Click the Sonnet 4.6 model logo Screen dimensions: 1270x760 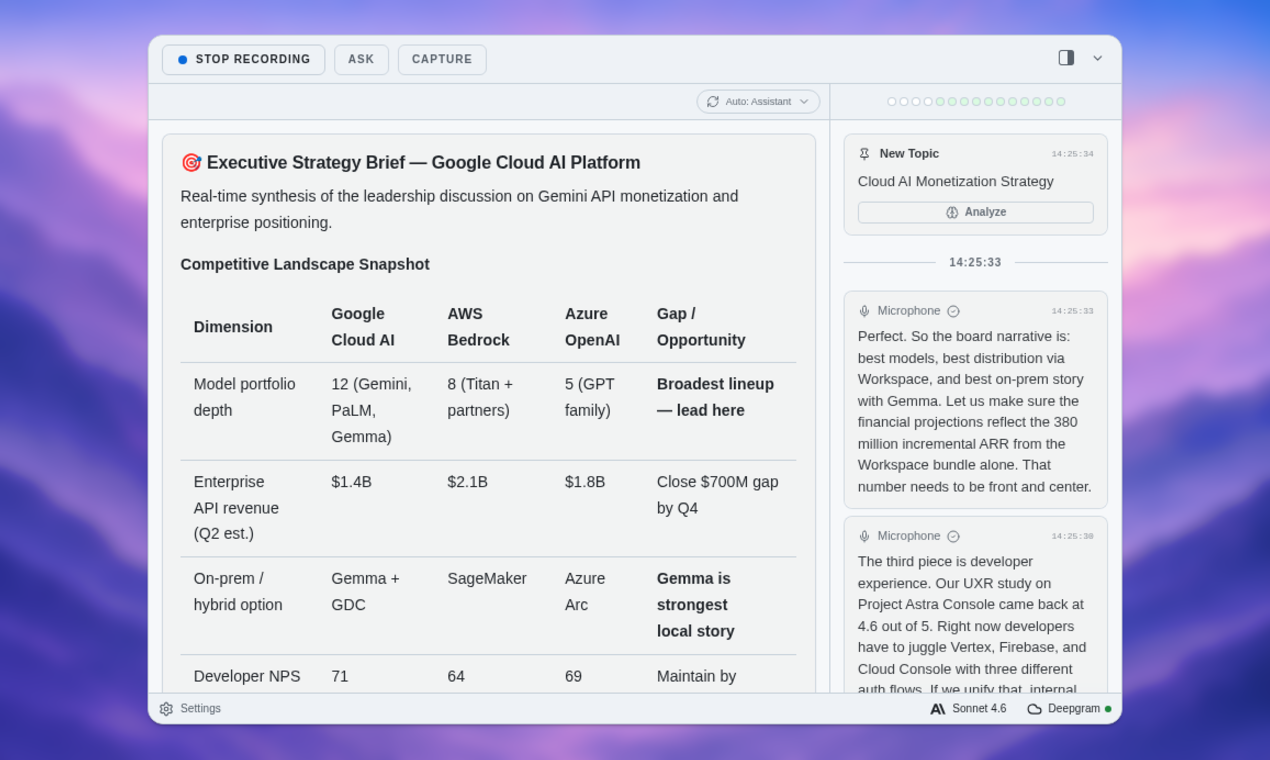(x=938, y=709)
